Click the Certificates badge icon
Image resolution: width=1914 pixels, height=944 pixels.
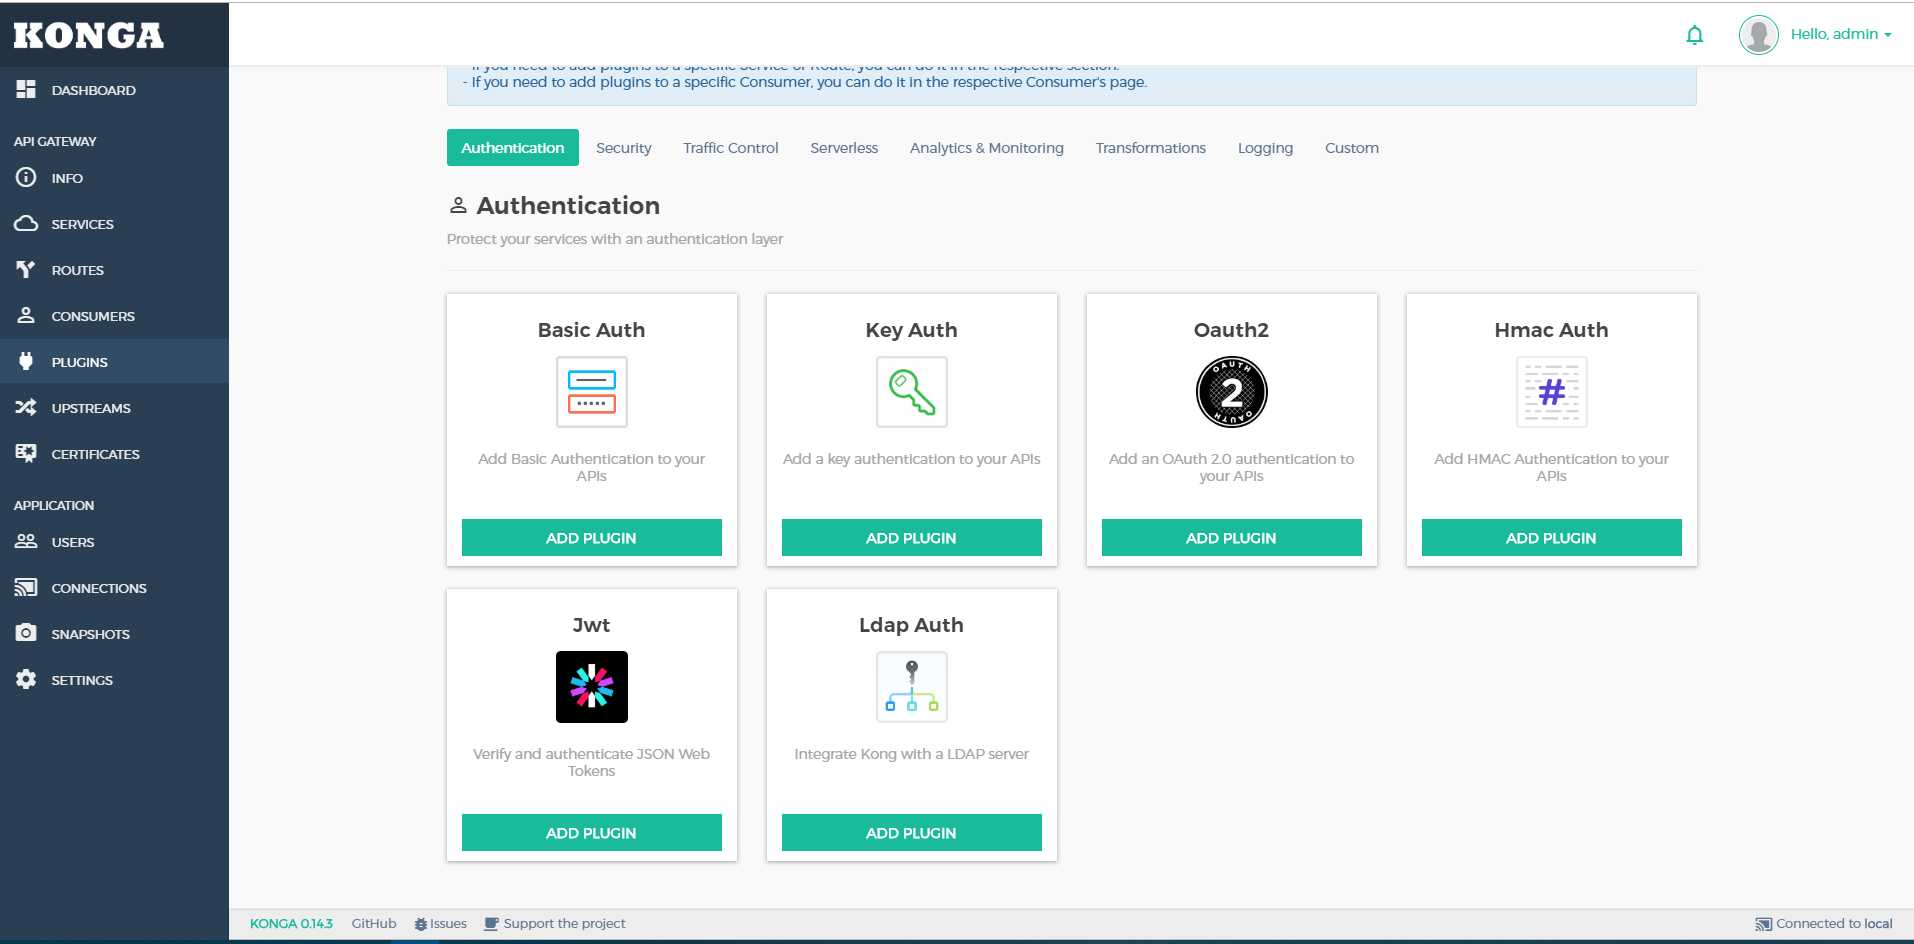26,453
